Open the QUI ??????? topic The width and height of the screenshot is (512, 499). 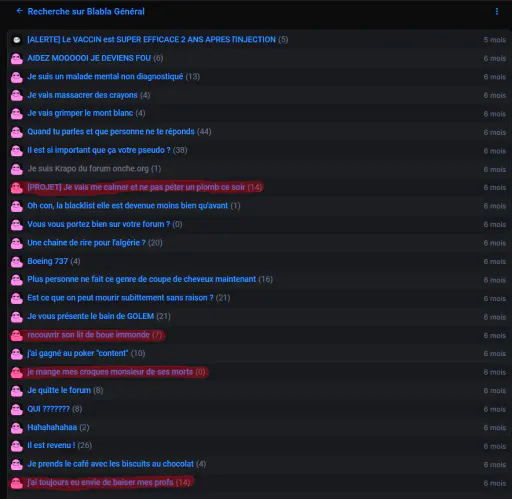(x=48, y=409)
